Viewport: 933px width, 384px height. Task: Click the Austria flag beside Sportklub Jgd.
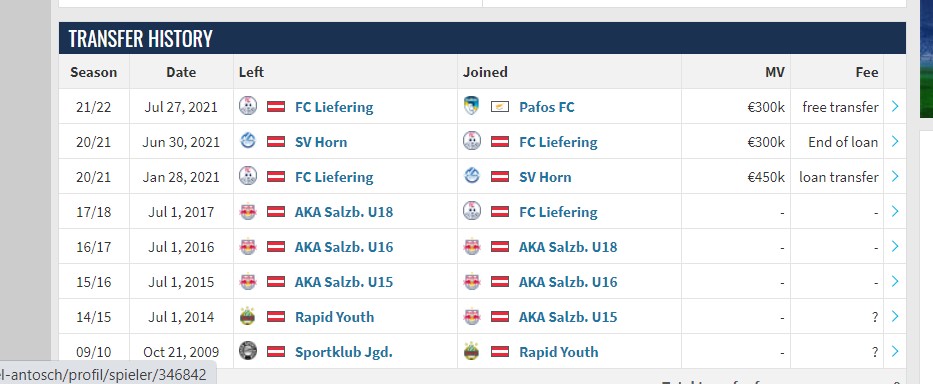[275, 352]
